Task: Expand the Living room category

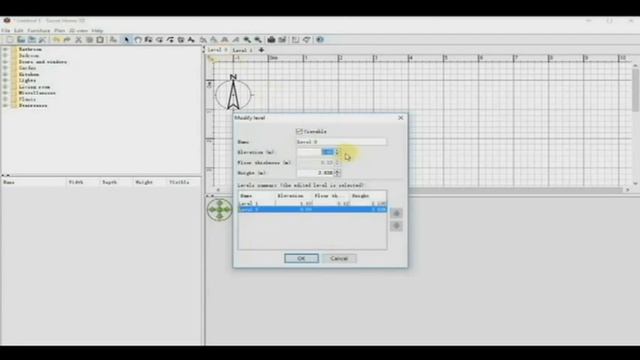Action: tap(6, 87)
